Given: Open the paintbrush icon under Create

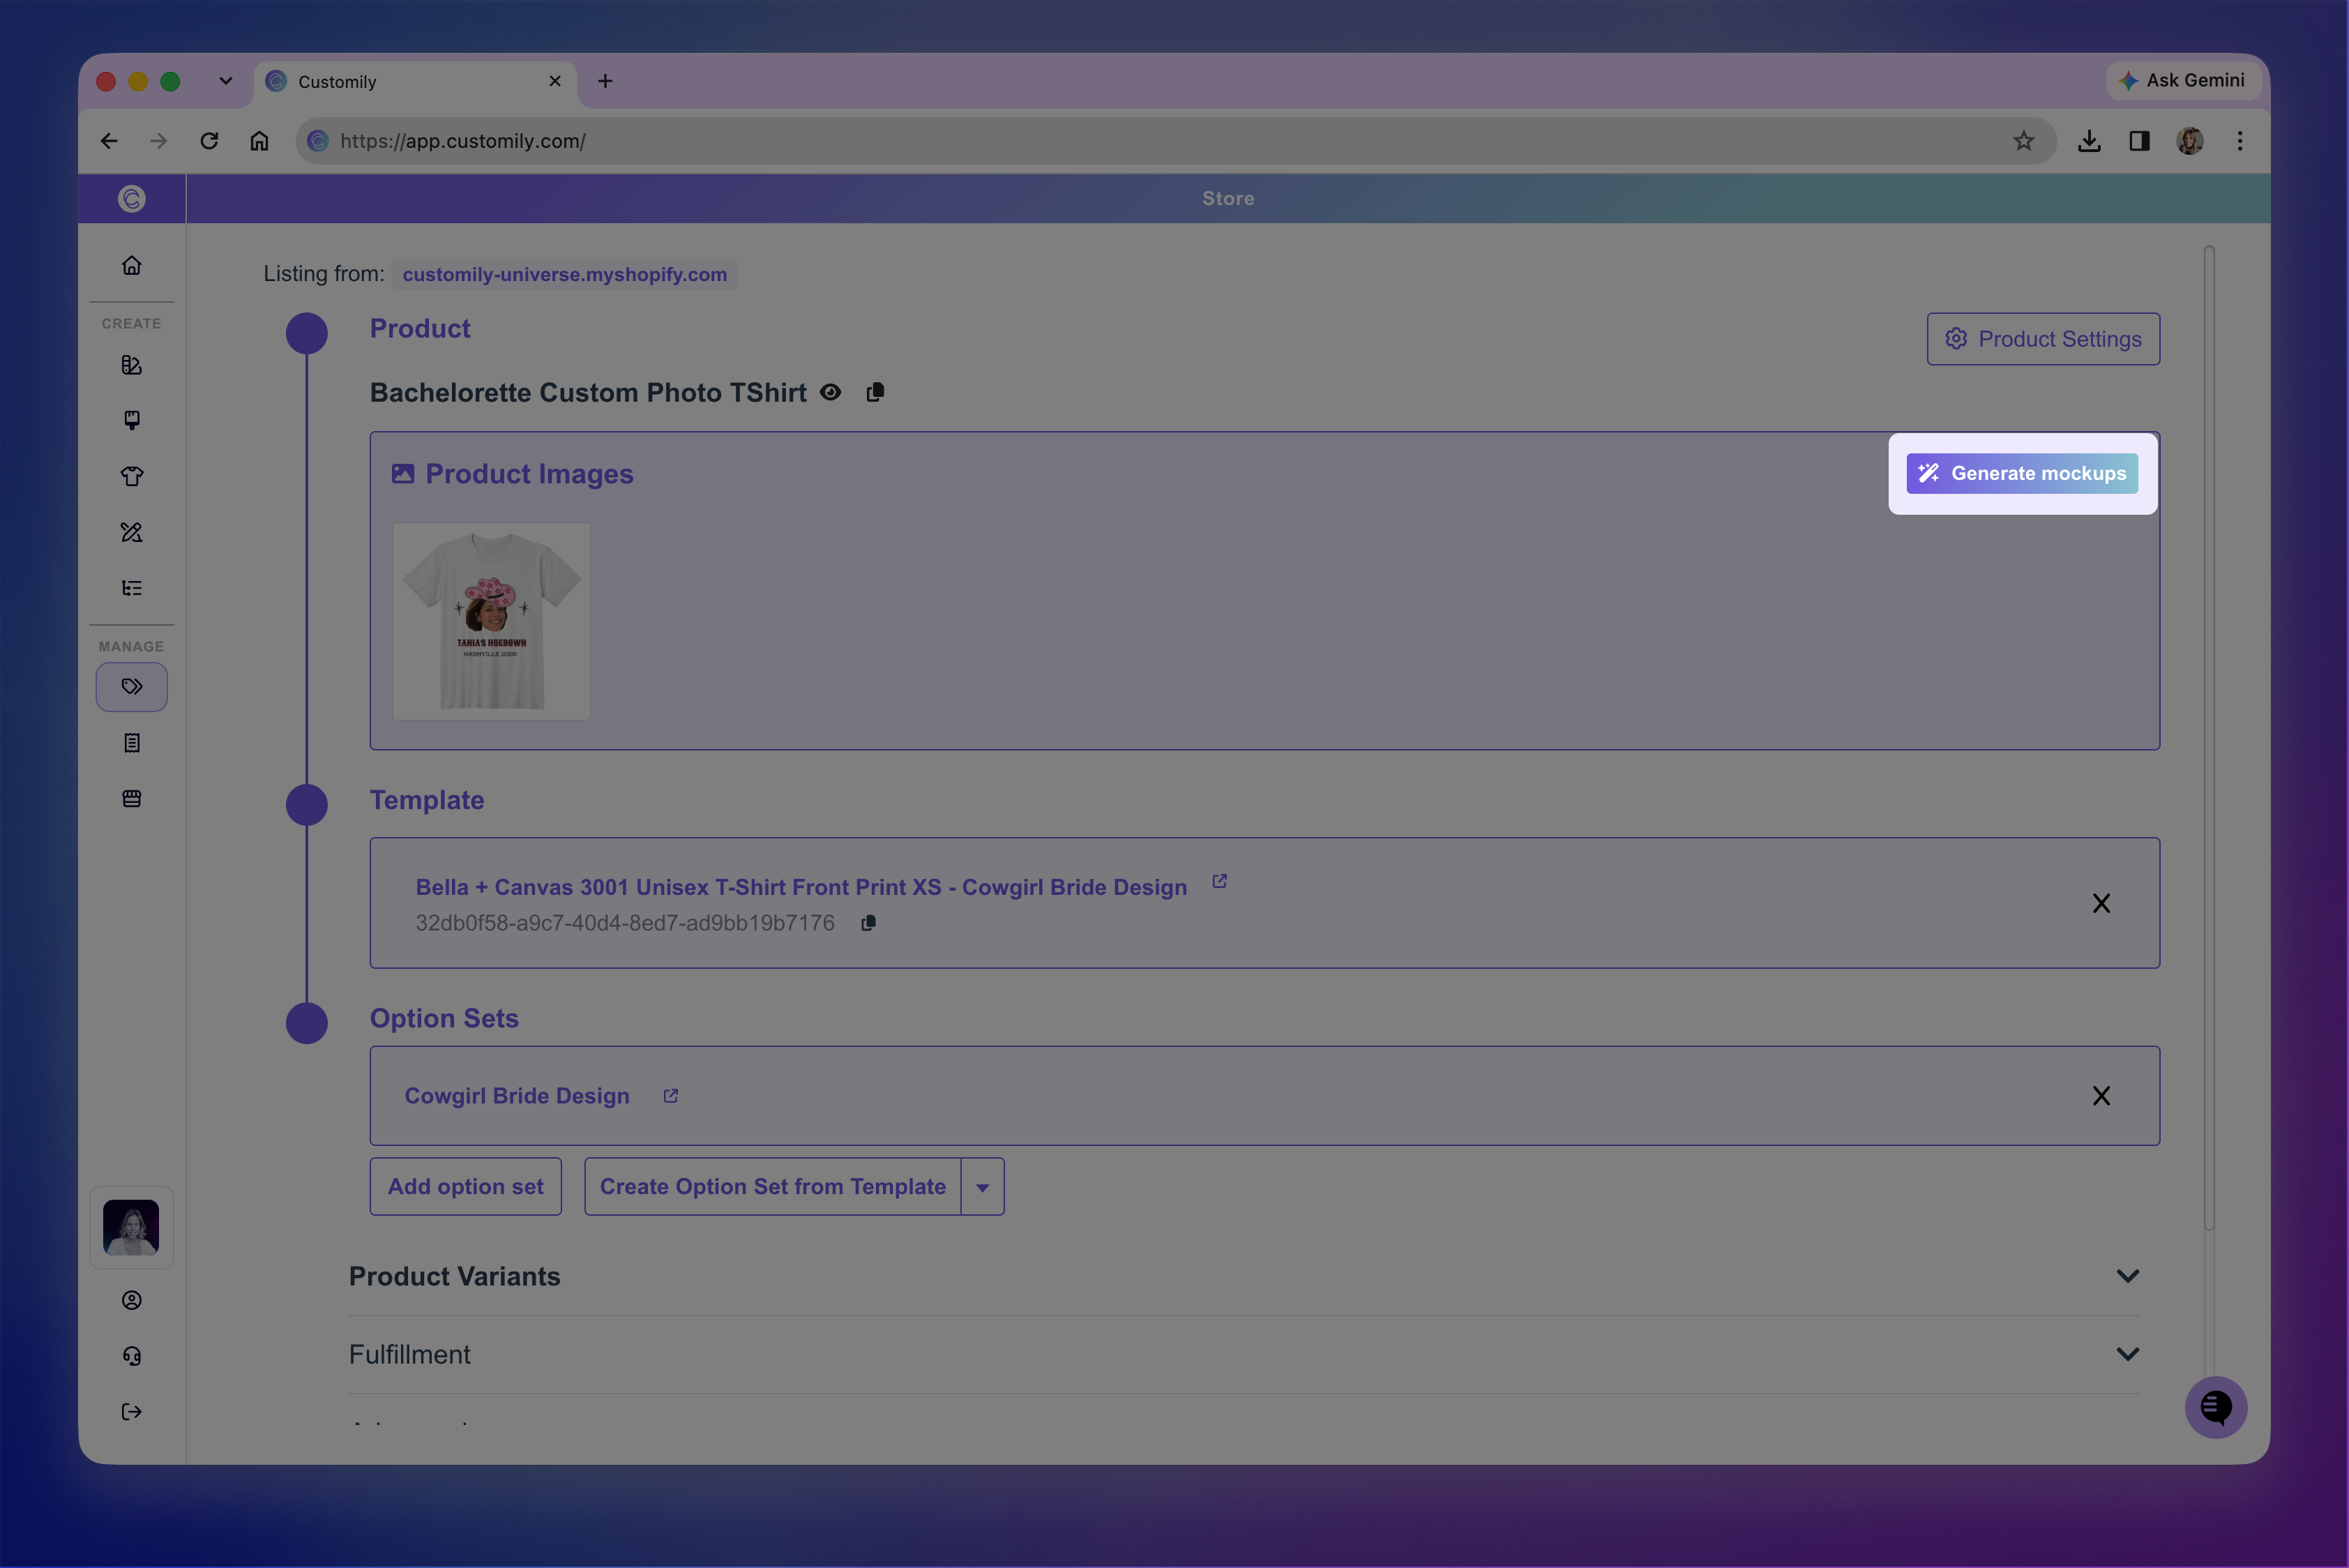Looking at the screenshot, I should click(x=132, y=420).
